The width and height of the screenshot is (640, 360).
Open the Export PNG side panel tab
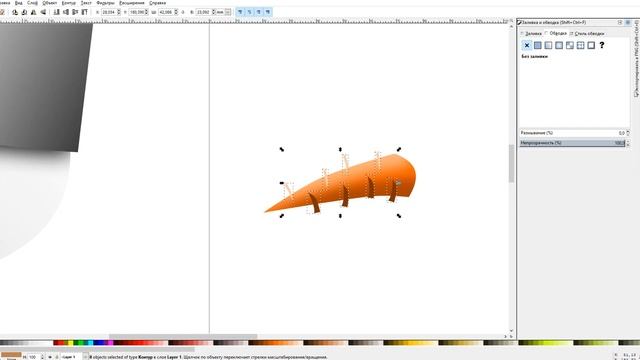click(x=636, y=59)
